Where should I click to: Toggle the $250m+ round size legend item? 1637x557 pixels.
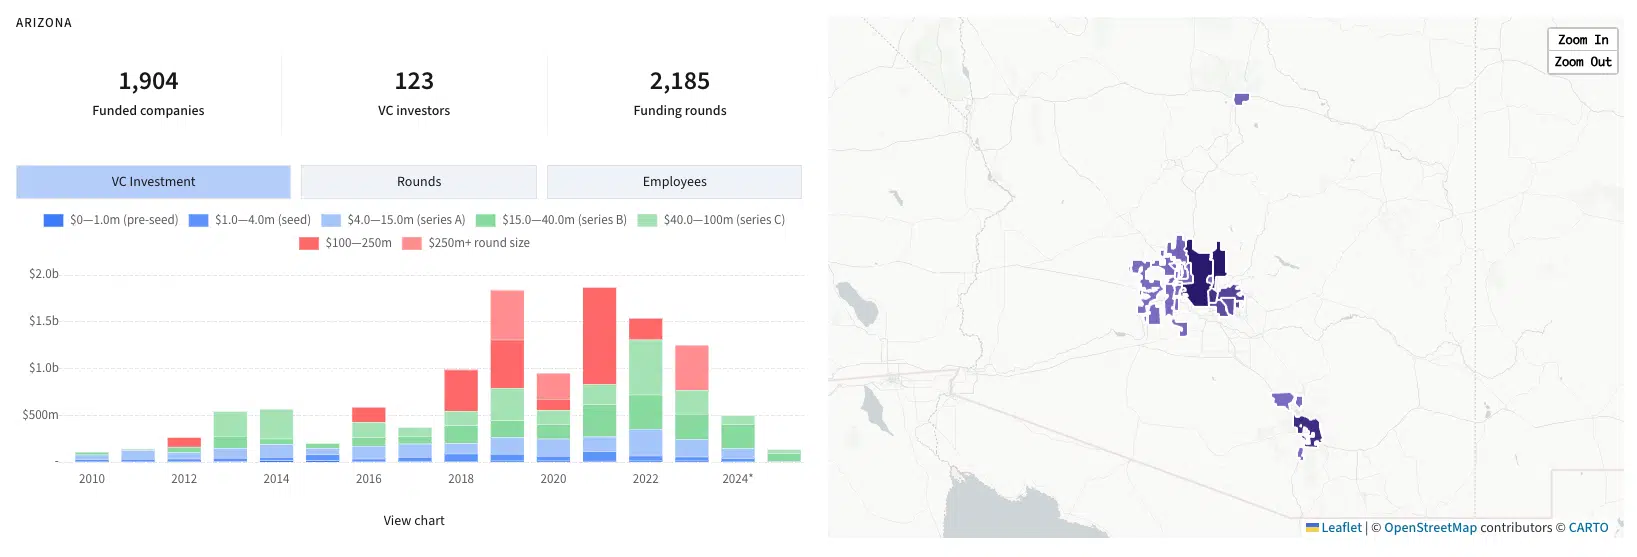(411, 243)
